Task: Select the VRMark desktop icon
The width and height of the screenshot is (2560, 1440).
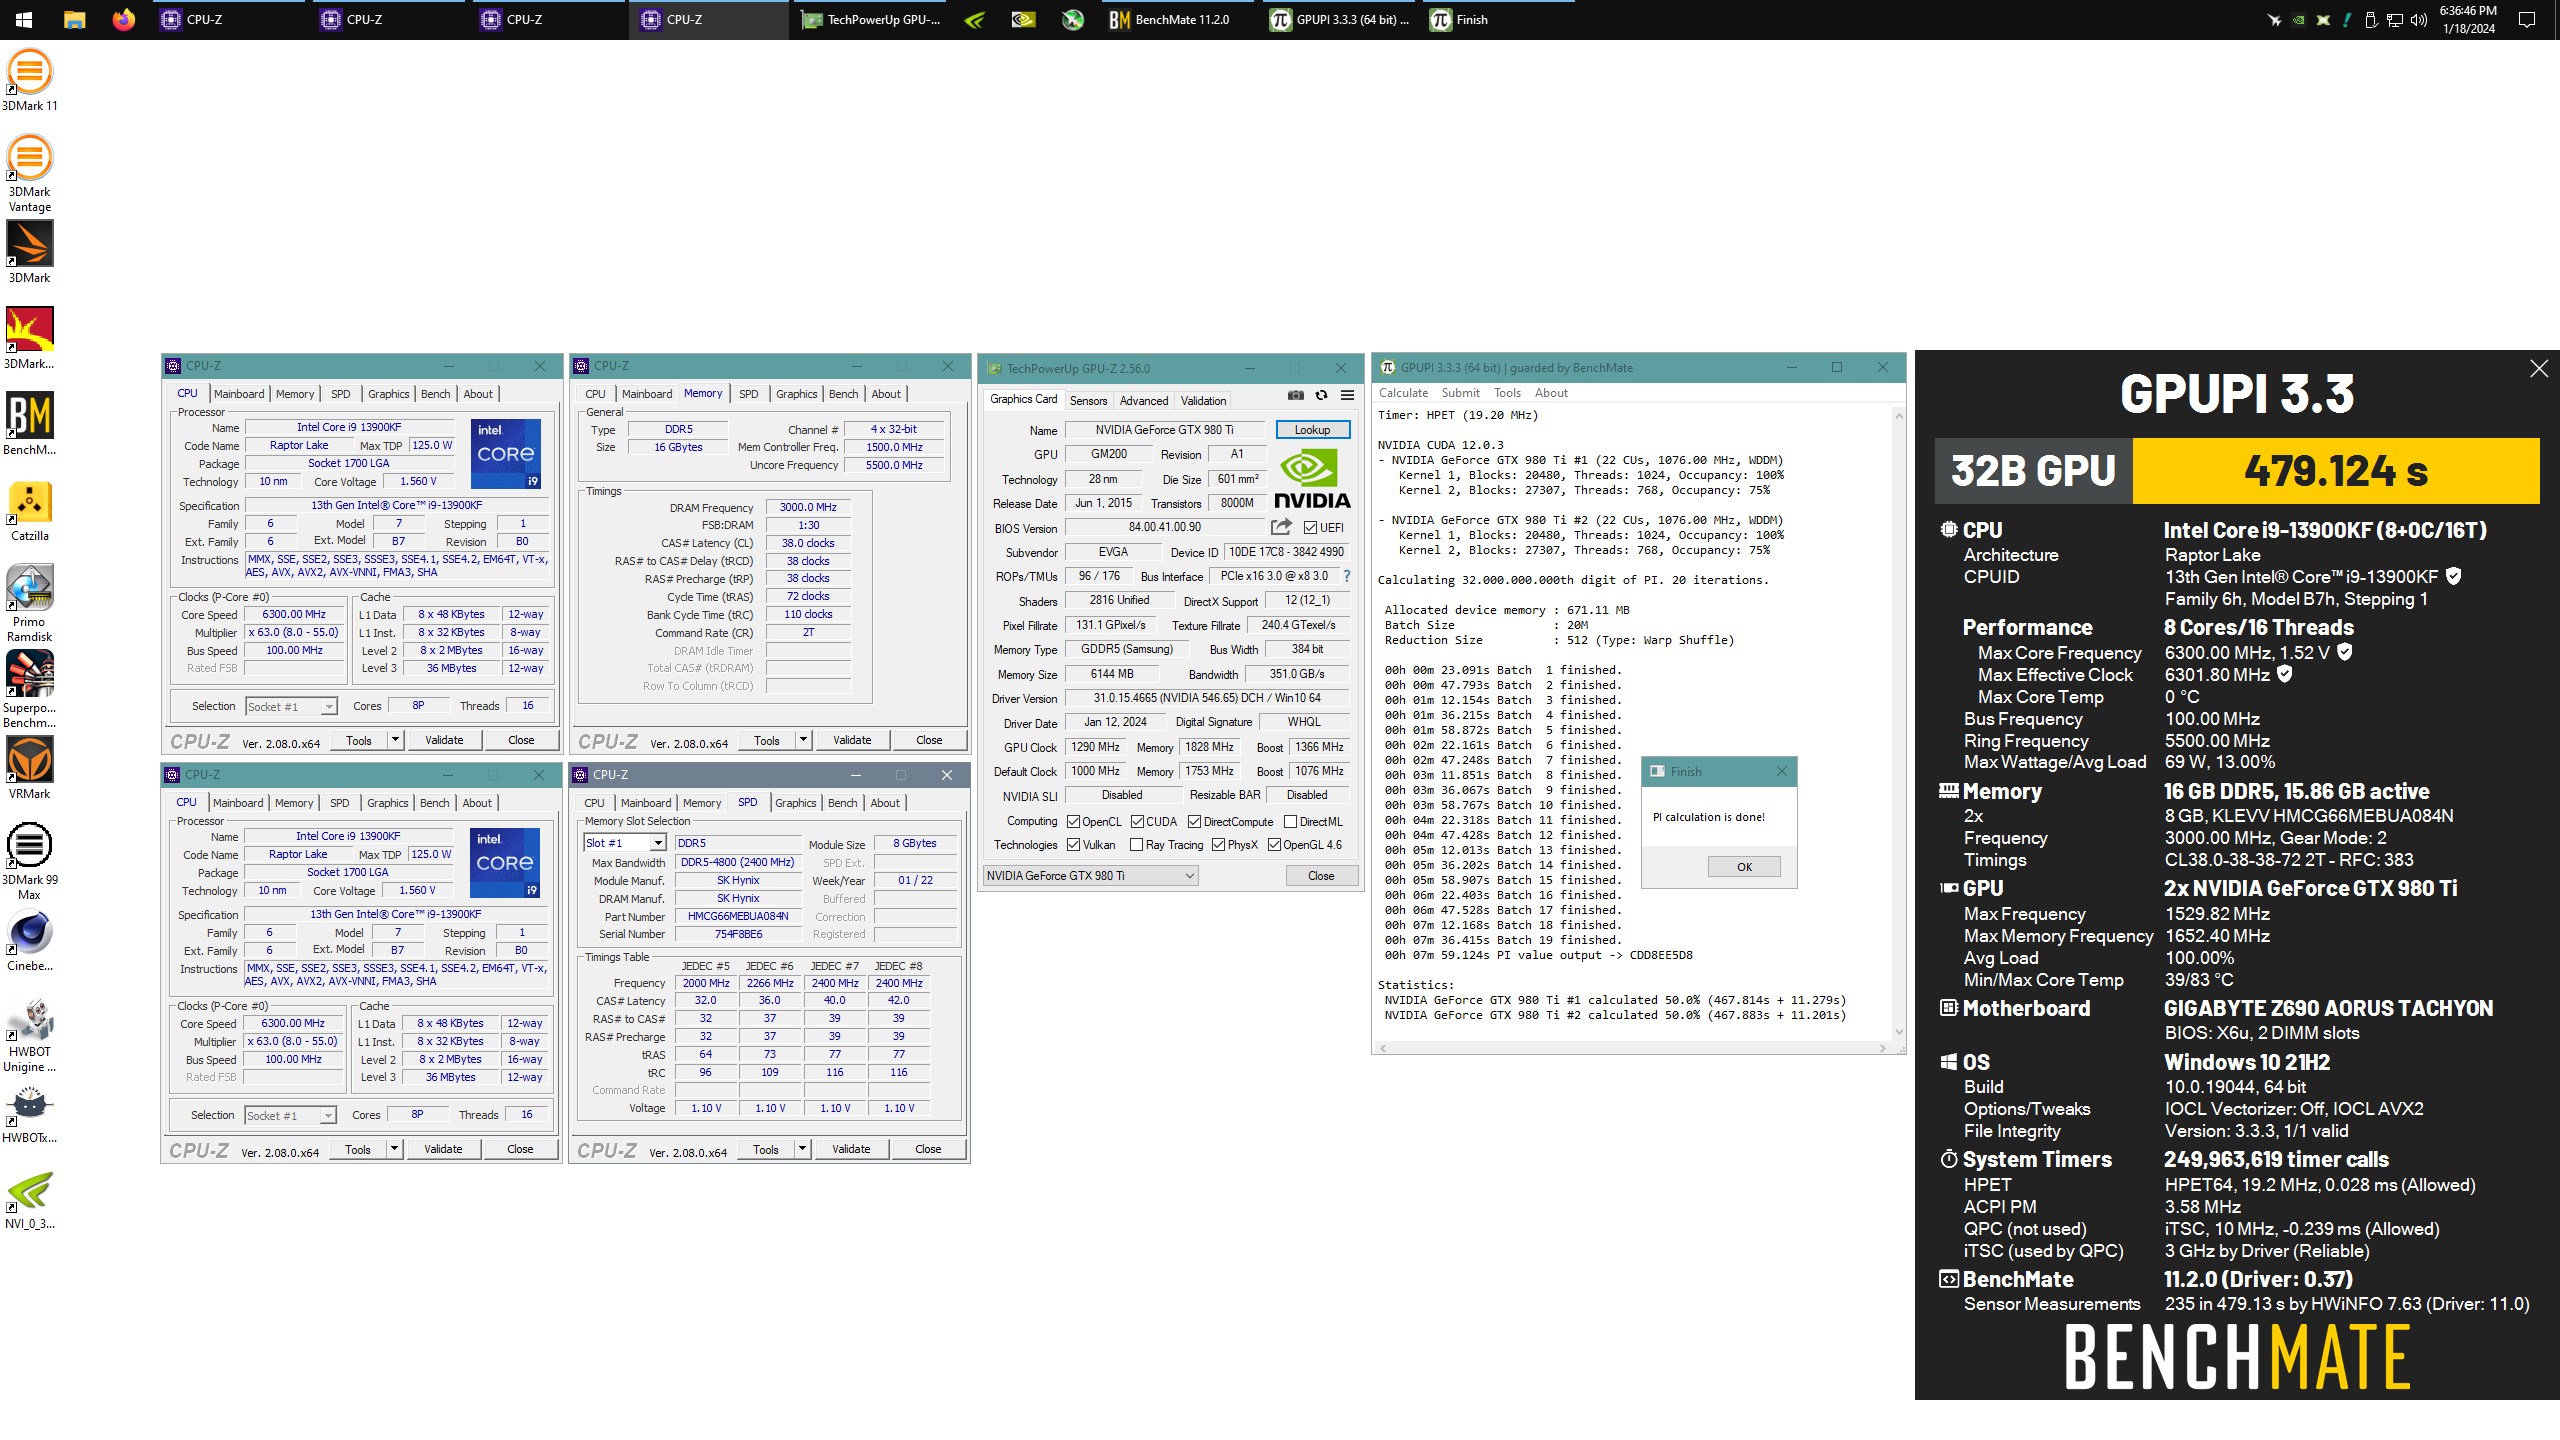Action: [x=30, y=768]
